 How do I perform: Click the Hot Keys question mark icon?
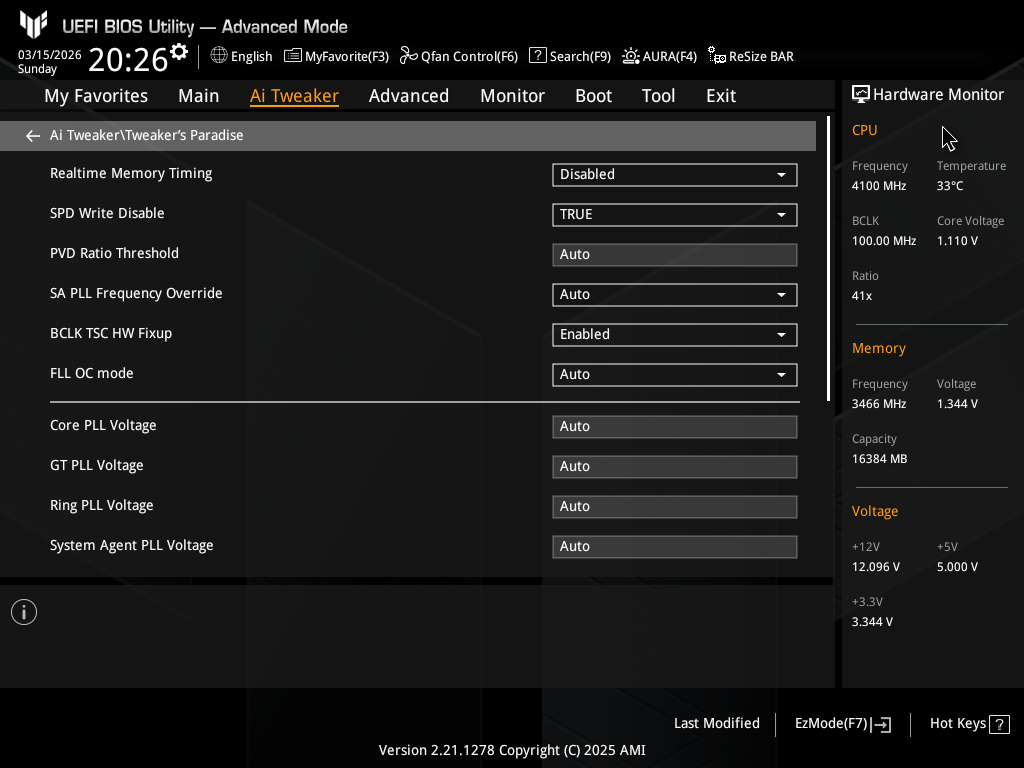tap(999, 724)
